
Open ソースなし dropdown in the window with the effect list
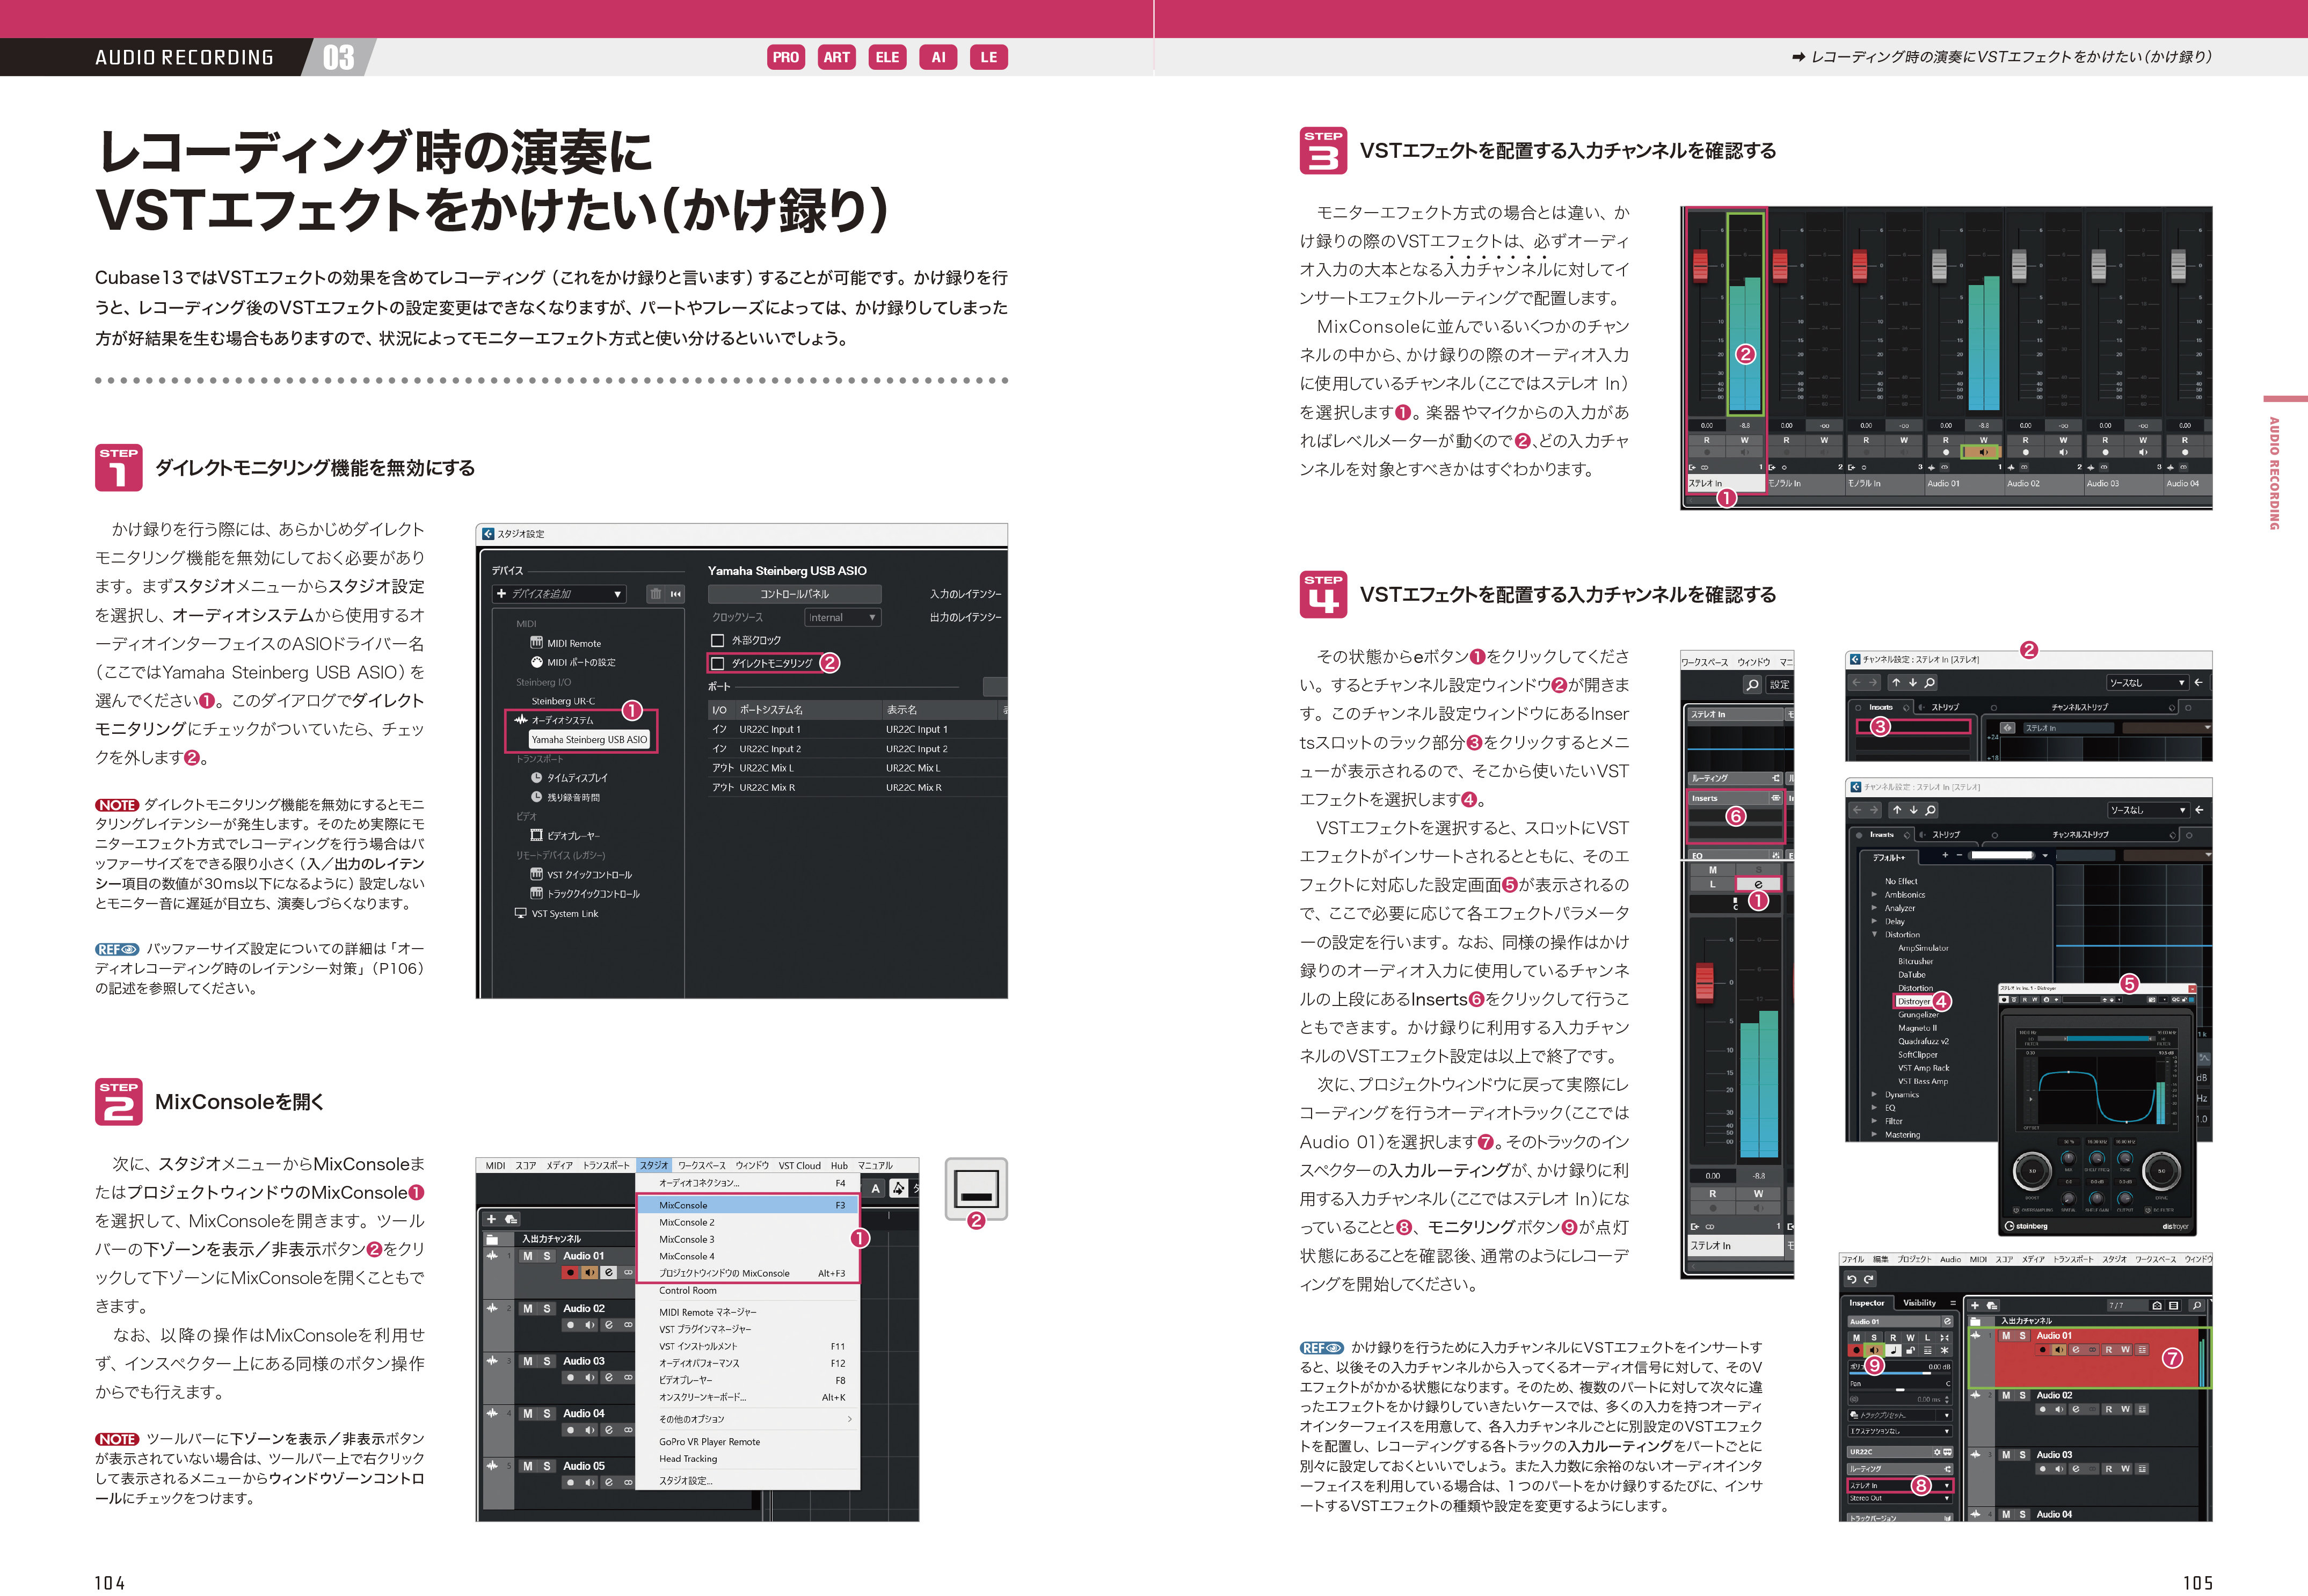coord(2148,810)
